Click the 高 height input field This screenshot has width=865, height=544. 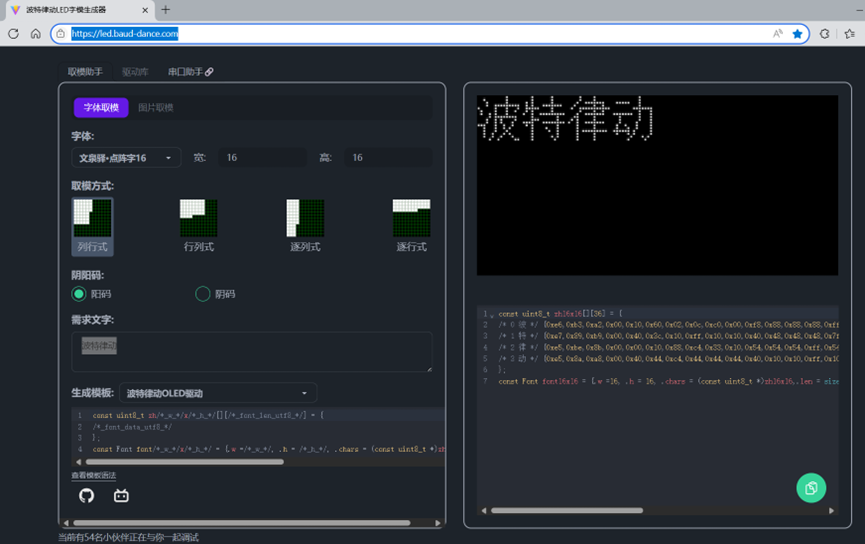388,158
